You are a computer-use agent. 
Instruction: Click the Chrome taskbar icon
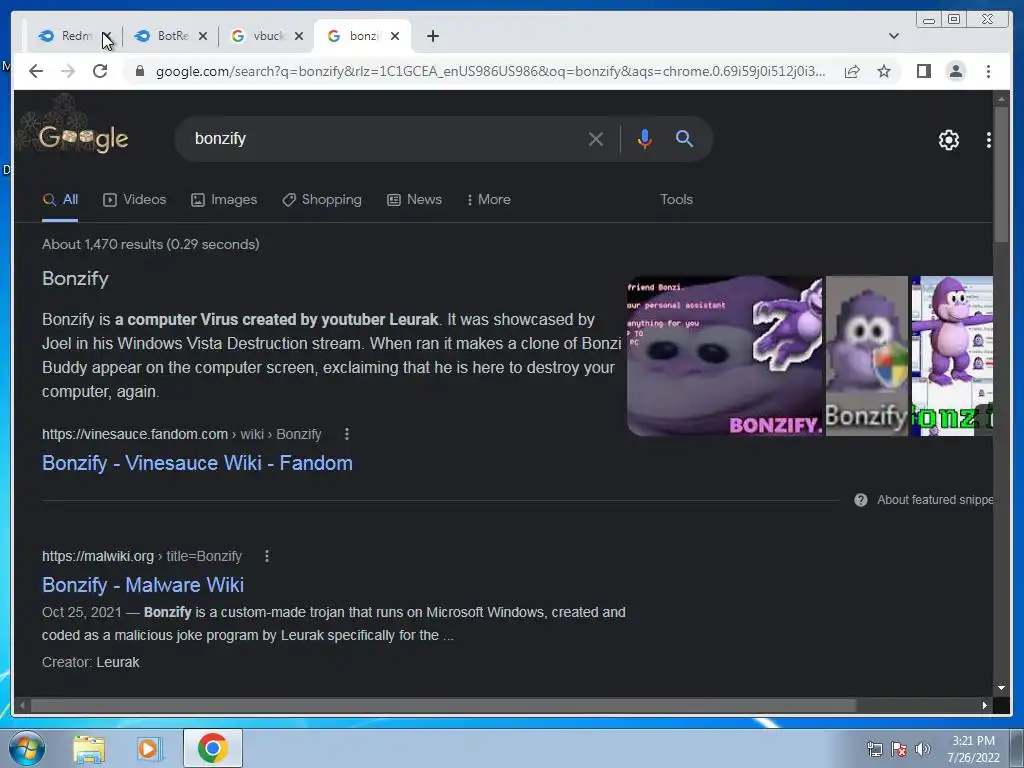213,748
